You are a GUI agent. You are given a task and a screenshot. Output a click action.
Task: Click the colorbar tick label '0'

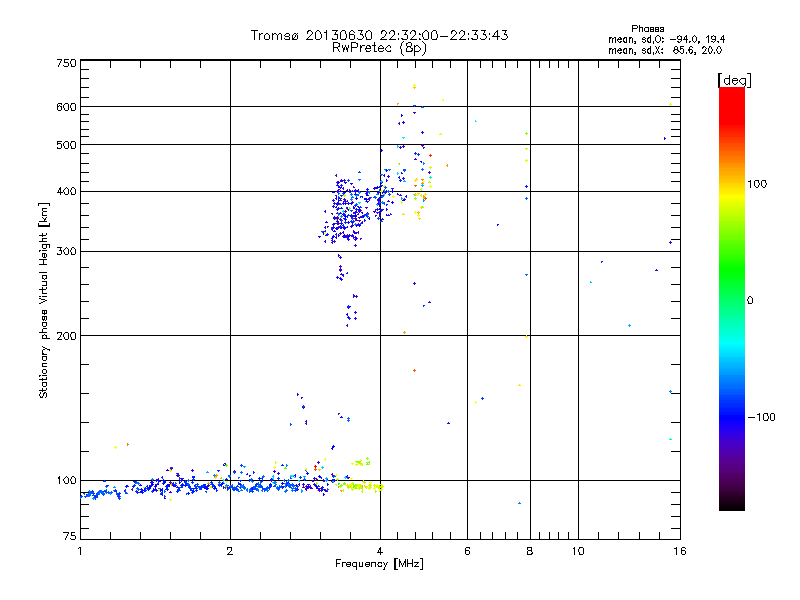coord(750,301)
